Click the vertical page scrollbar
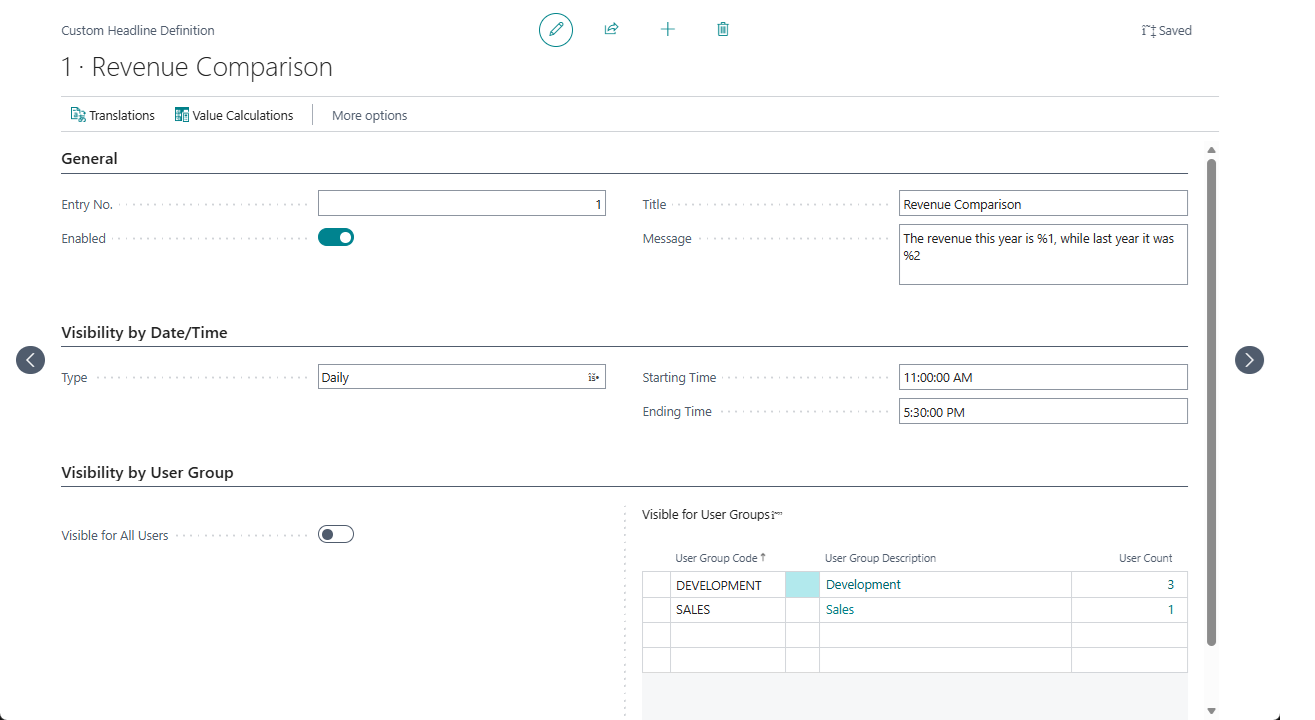Viewport: 1315px width, 720px height. coord(1212,400)
